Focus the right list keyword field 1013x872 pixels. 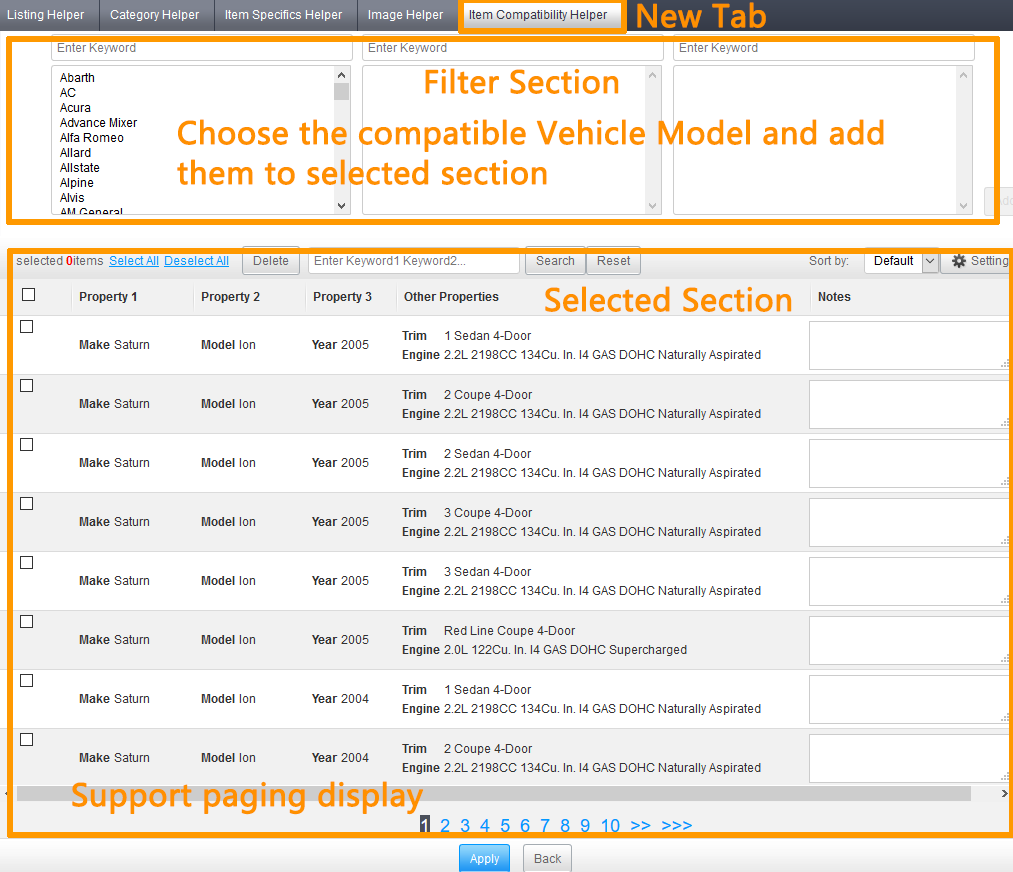[x=824, y=48]
